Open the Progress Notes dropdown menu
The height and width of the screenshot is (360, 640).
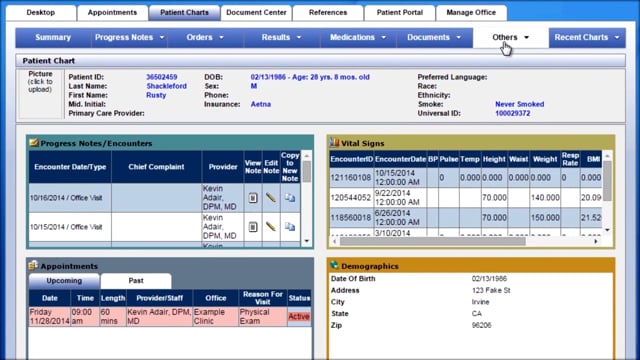(x=129, y=38)
